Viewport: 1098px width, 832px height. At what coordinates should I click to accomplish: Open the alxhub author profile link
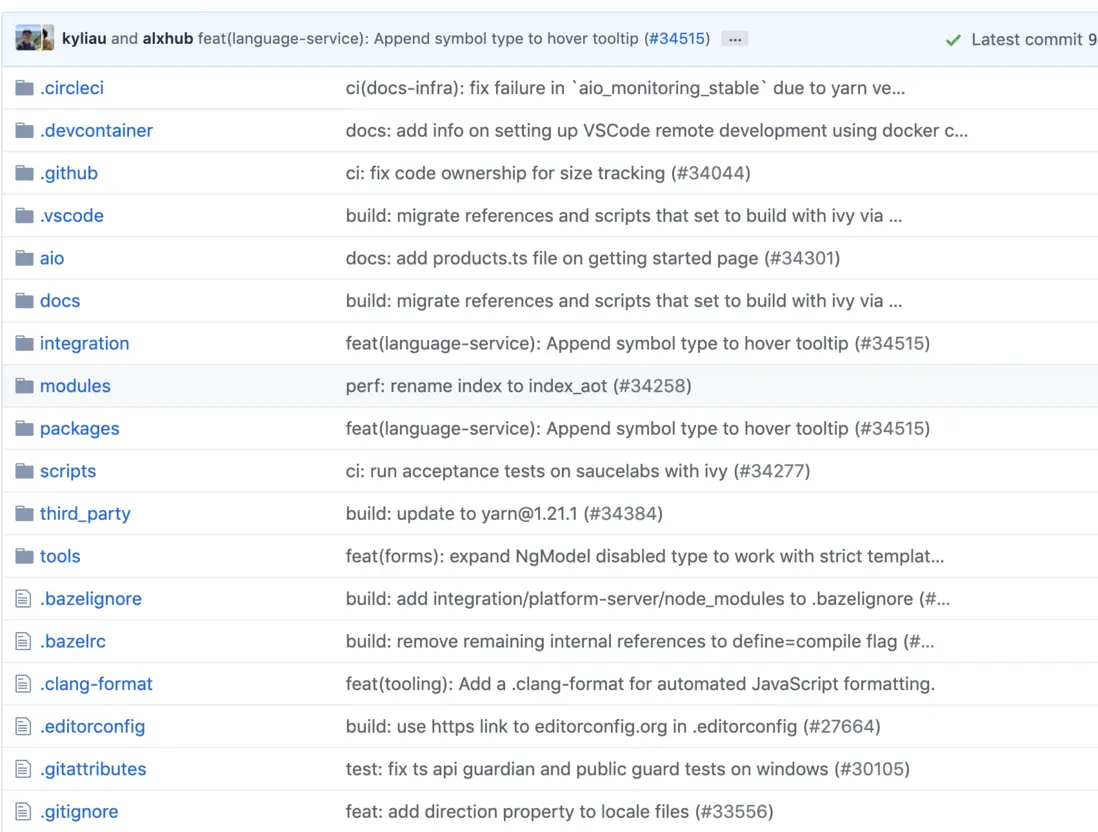coord(168,39)
